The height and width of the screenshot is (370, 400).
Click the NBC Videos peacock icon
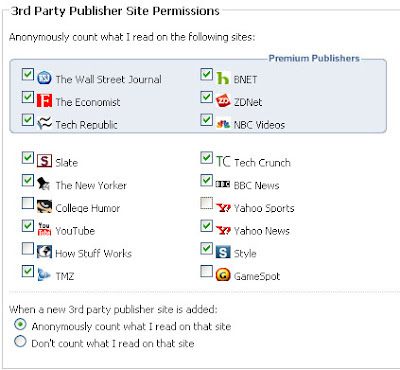[223, 124]
